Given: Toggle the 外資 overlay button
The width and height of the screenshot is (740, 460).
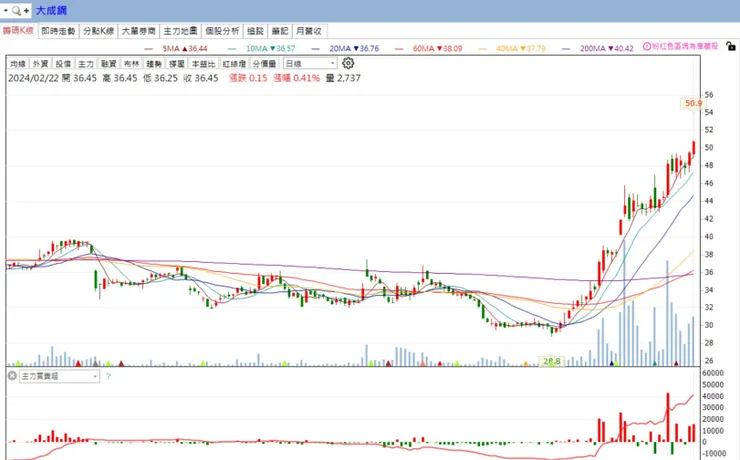Looking at the screenshot, I should point(41,64).
